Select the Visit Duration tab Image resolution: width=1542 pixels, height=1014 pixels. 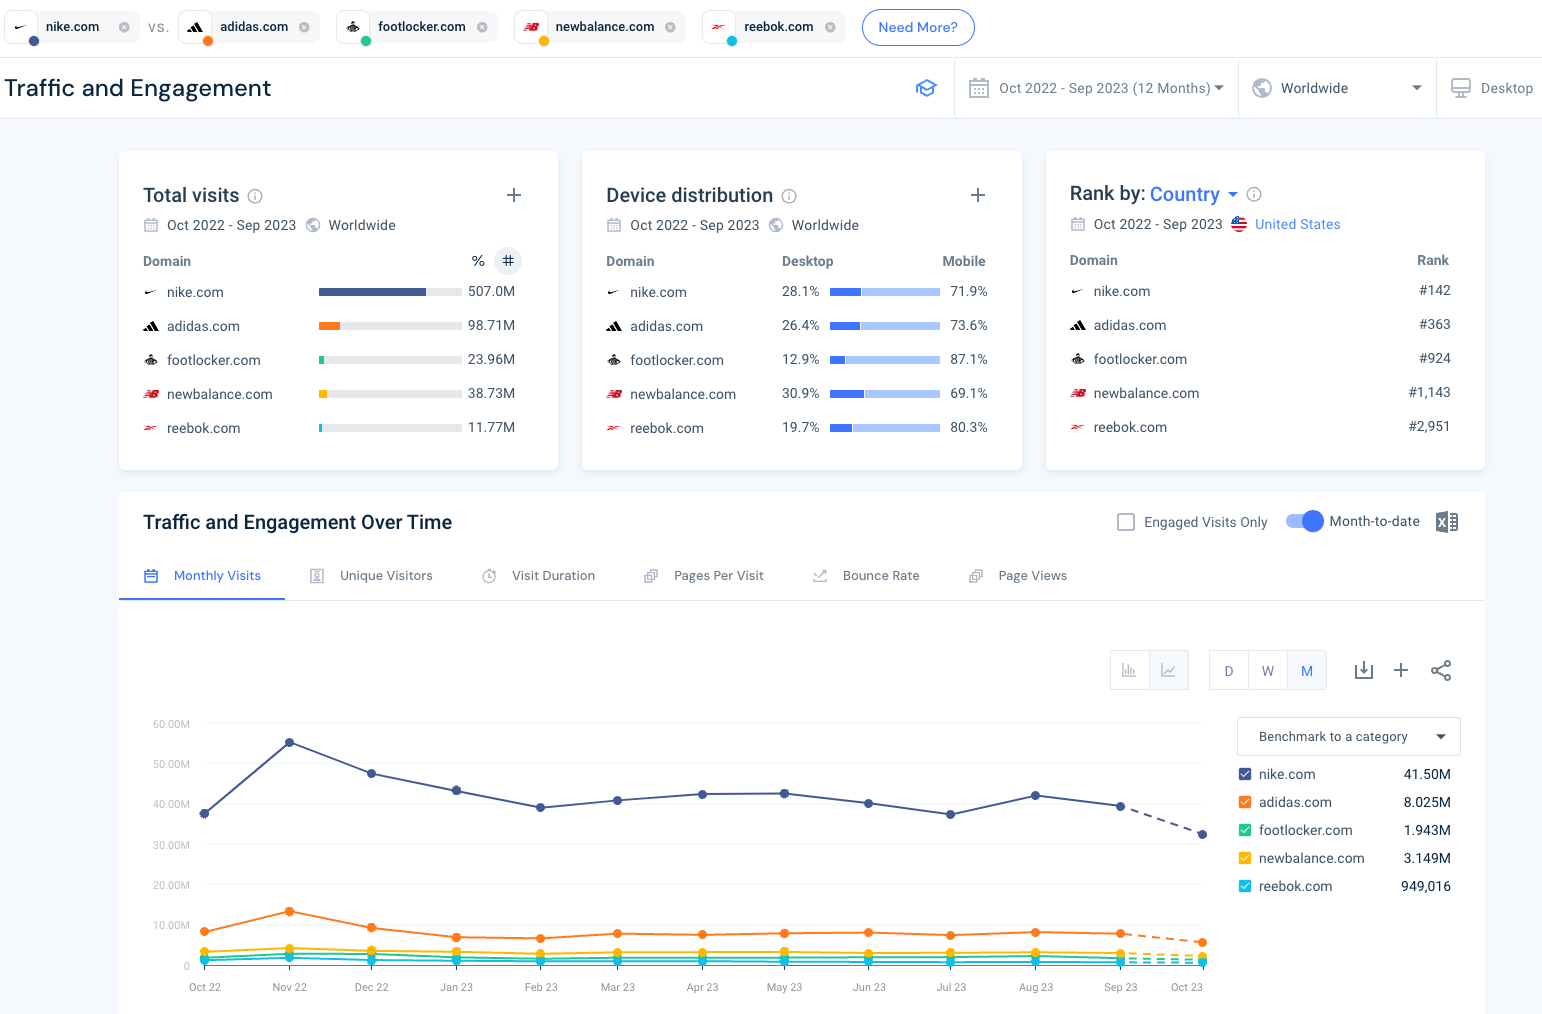click(x=538, y=576)
